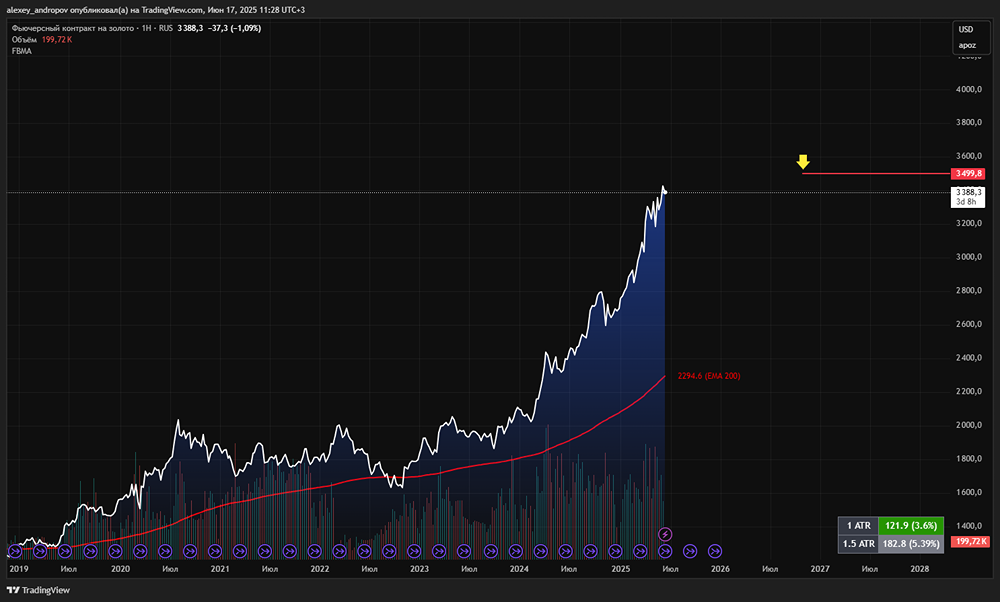Viewport: 1000px width, 602px height.
Task: Open the USD currency selector
Action: (x=966, y=29)
